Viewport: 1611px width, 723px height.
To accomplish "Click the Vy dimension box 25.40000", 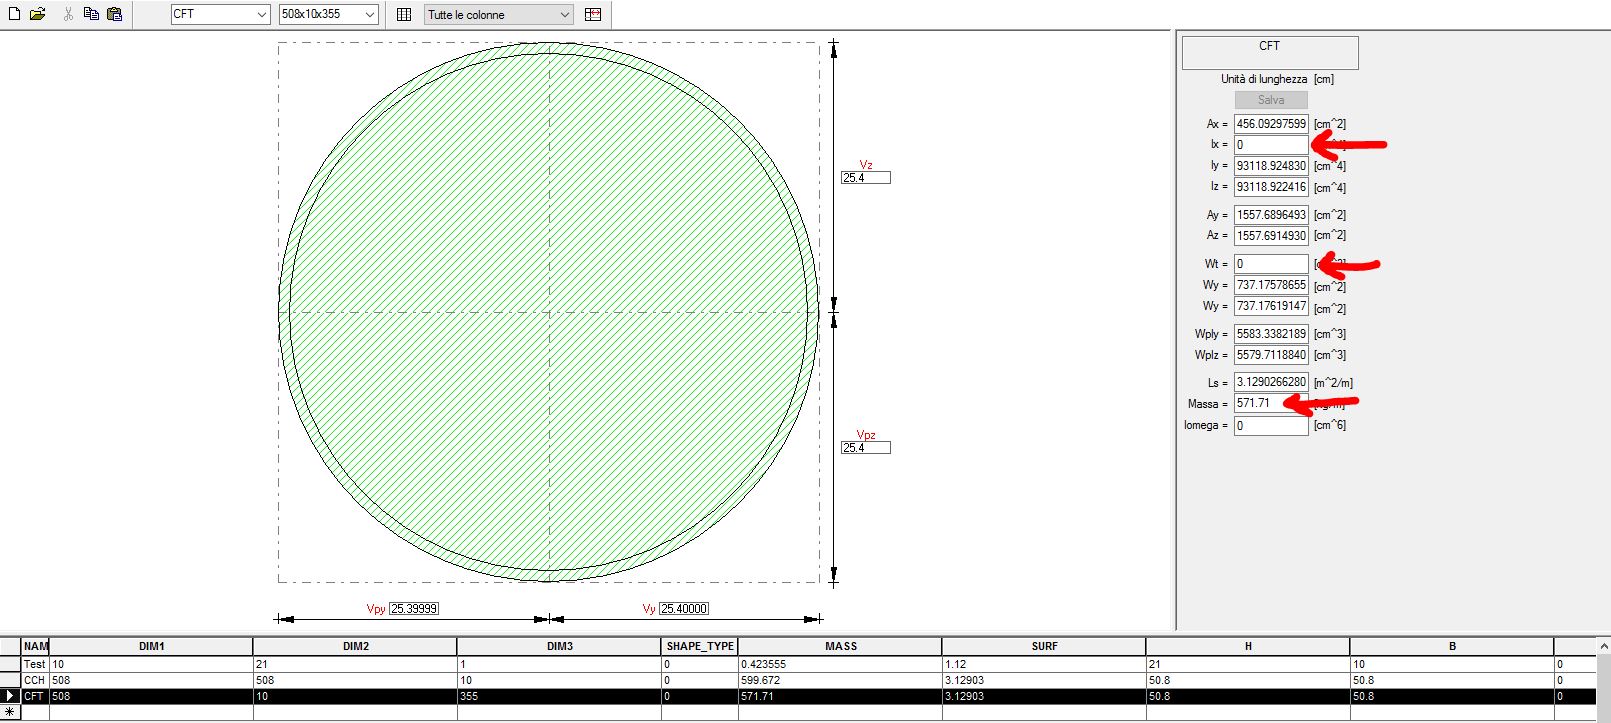I will click(x=684, y=608).
